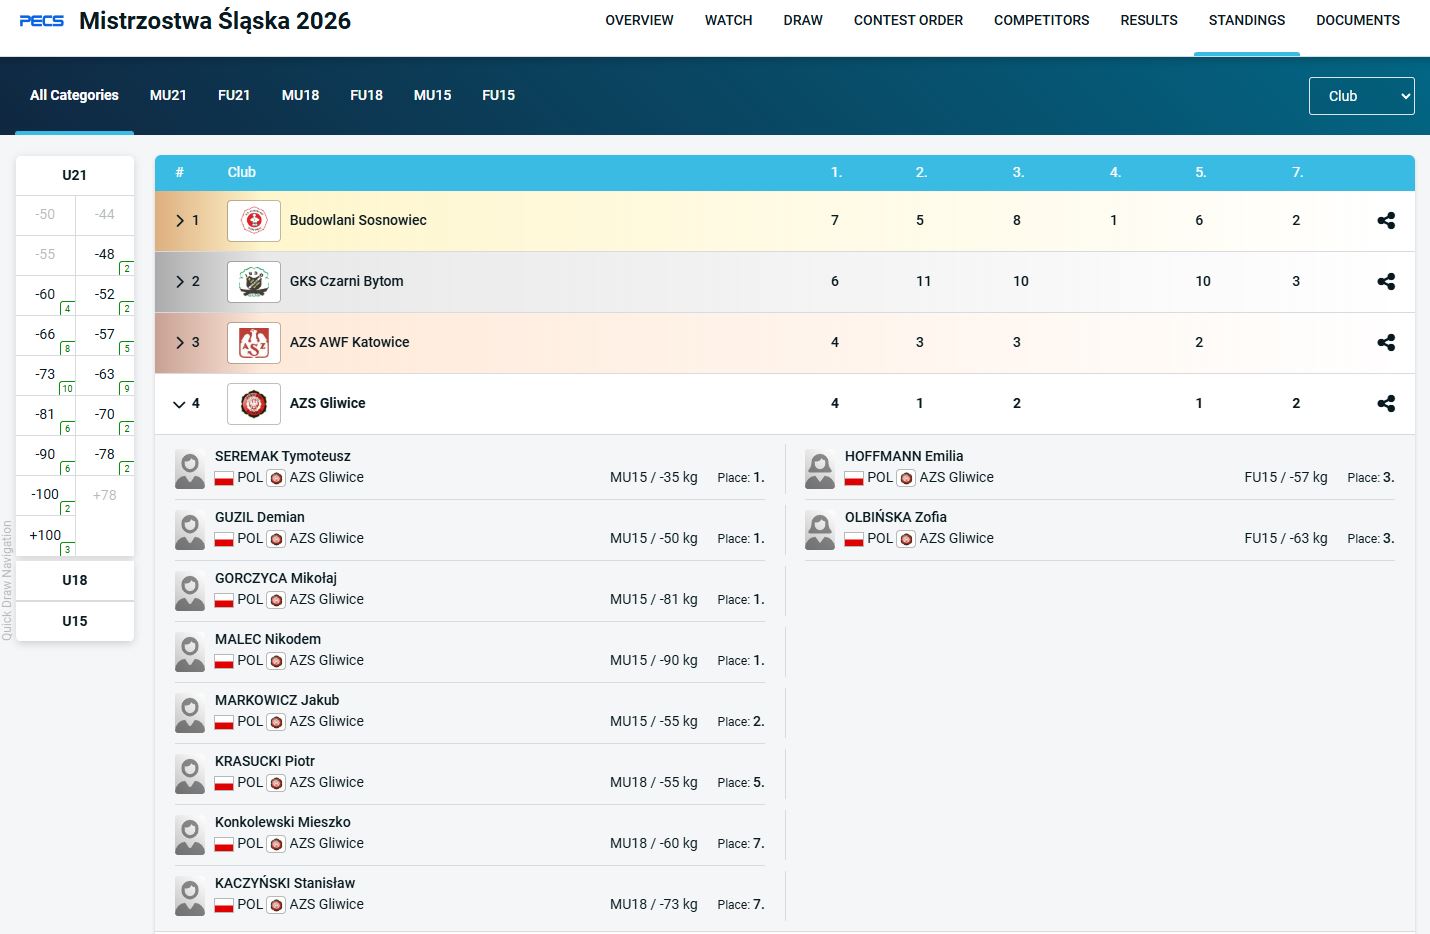
Task: Click the share icon for GKS Czarni Bytom
Action: (x=1385, y=282)
